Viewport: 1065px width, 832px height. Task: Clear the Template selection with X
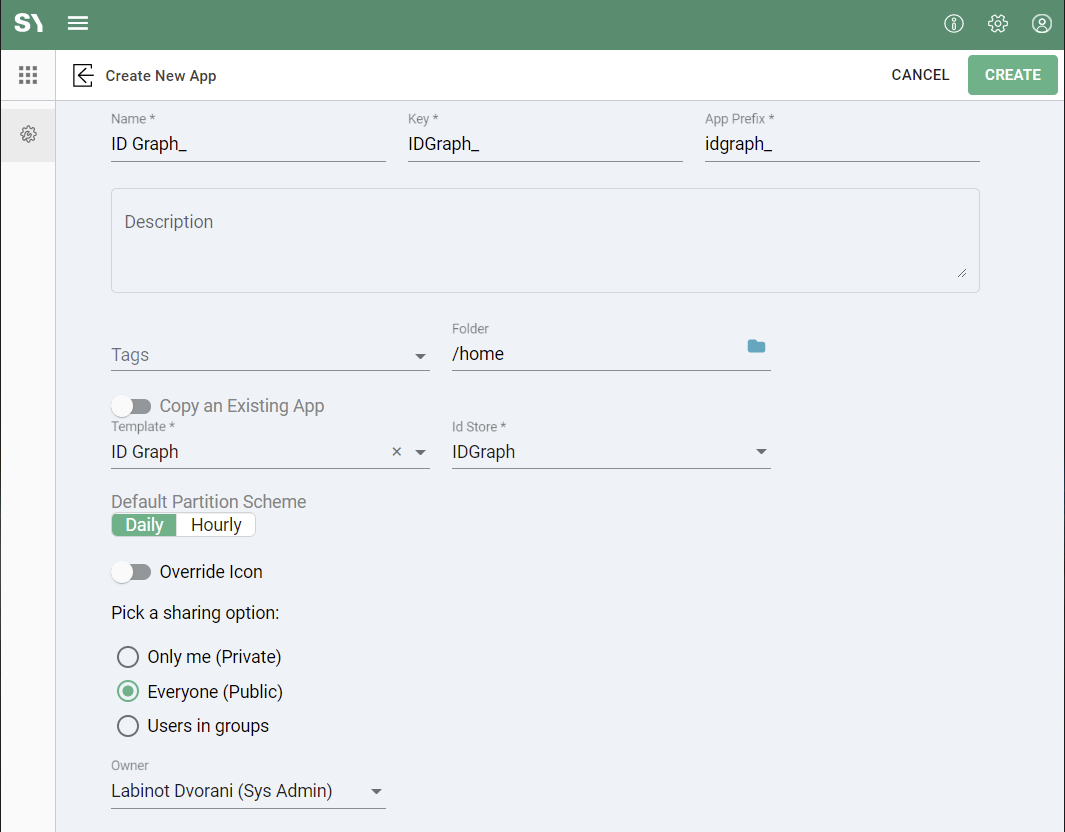(396, 452)
